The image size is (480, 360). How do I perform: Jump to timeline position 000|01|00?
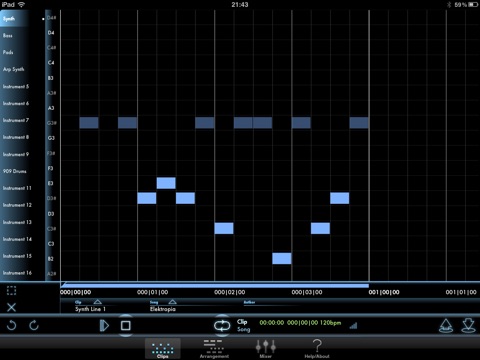pos(152,292)
